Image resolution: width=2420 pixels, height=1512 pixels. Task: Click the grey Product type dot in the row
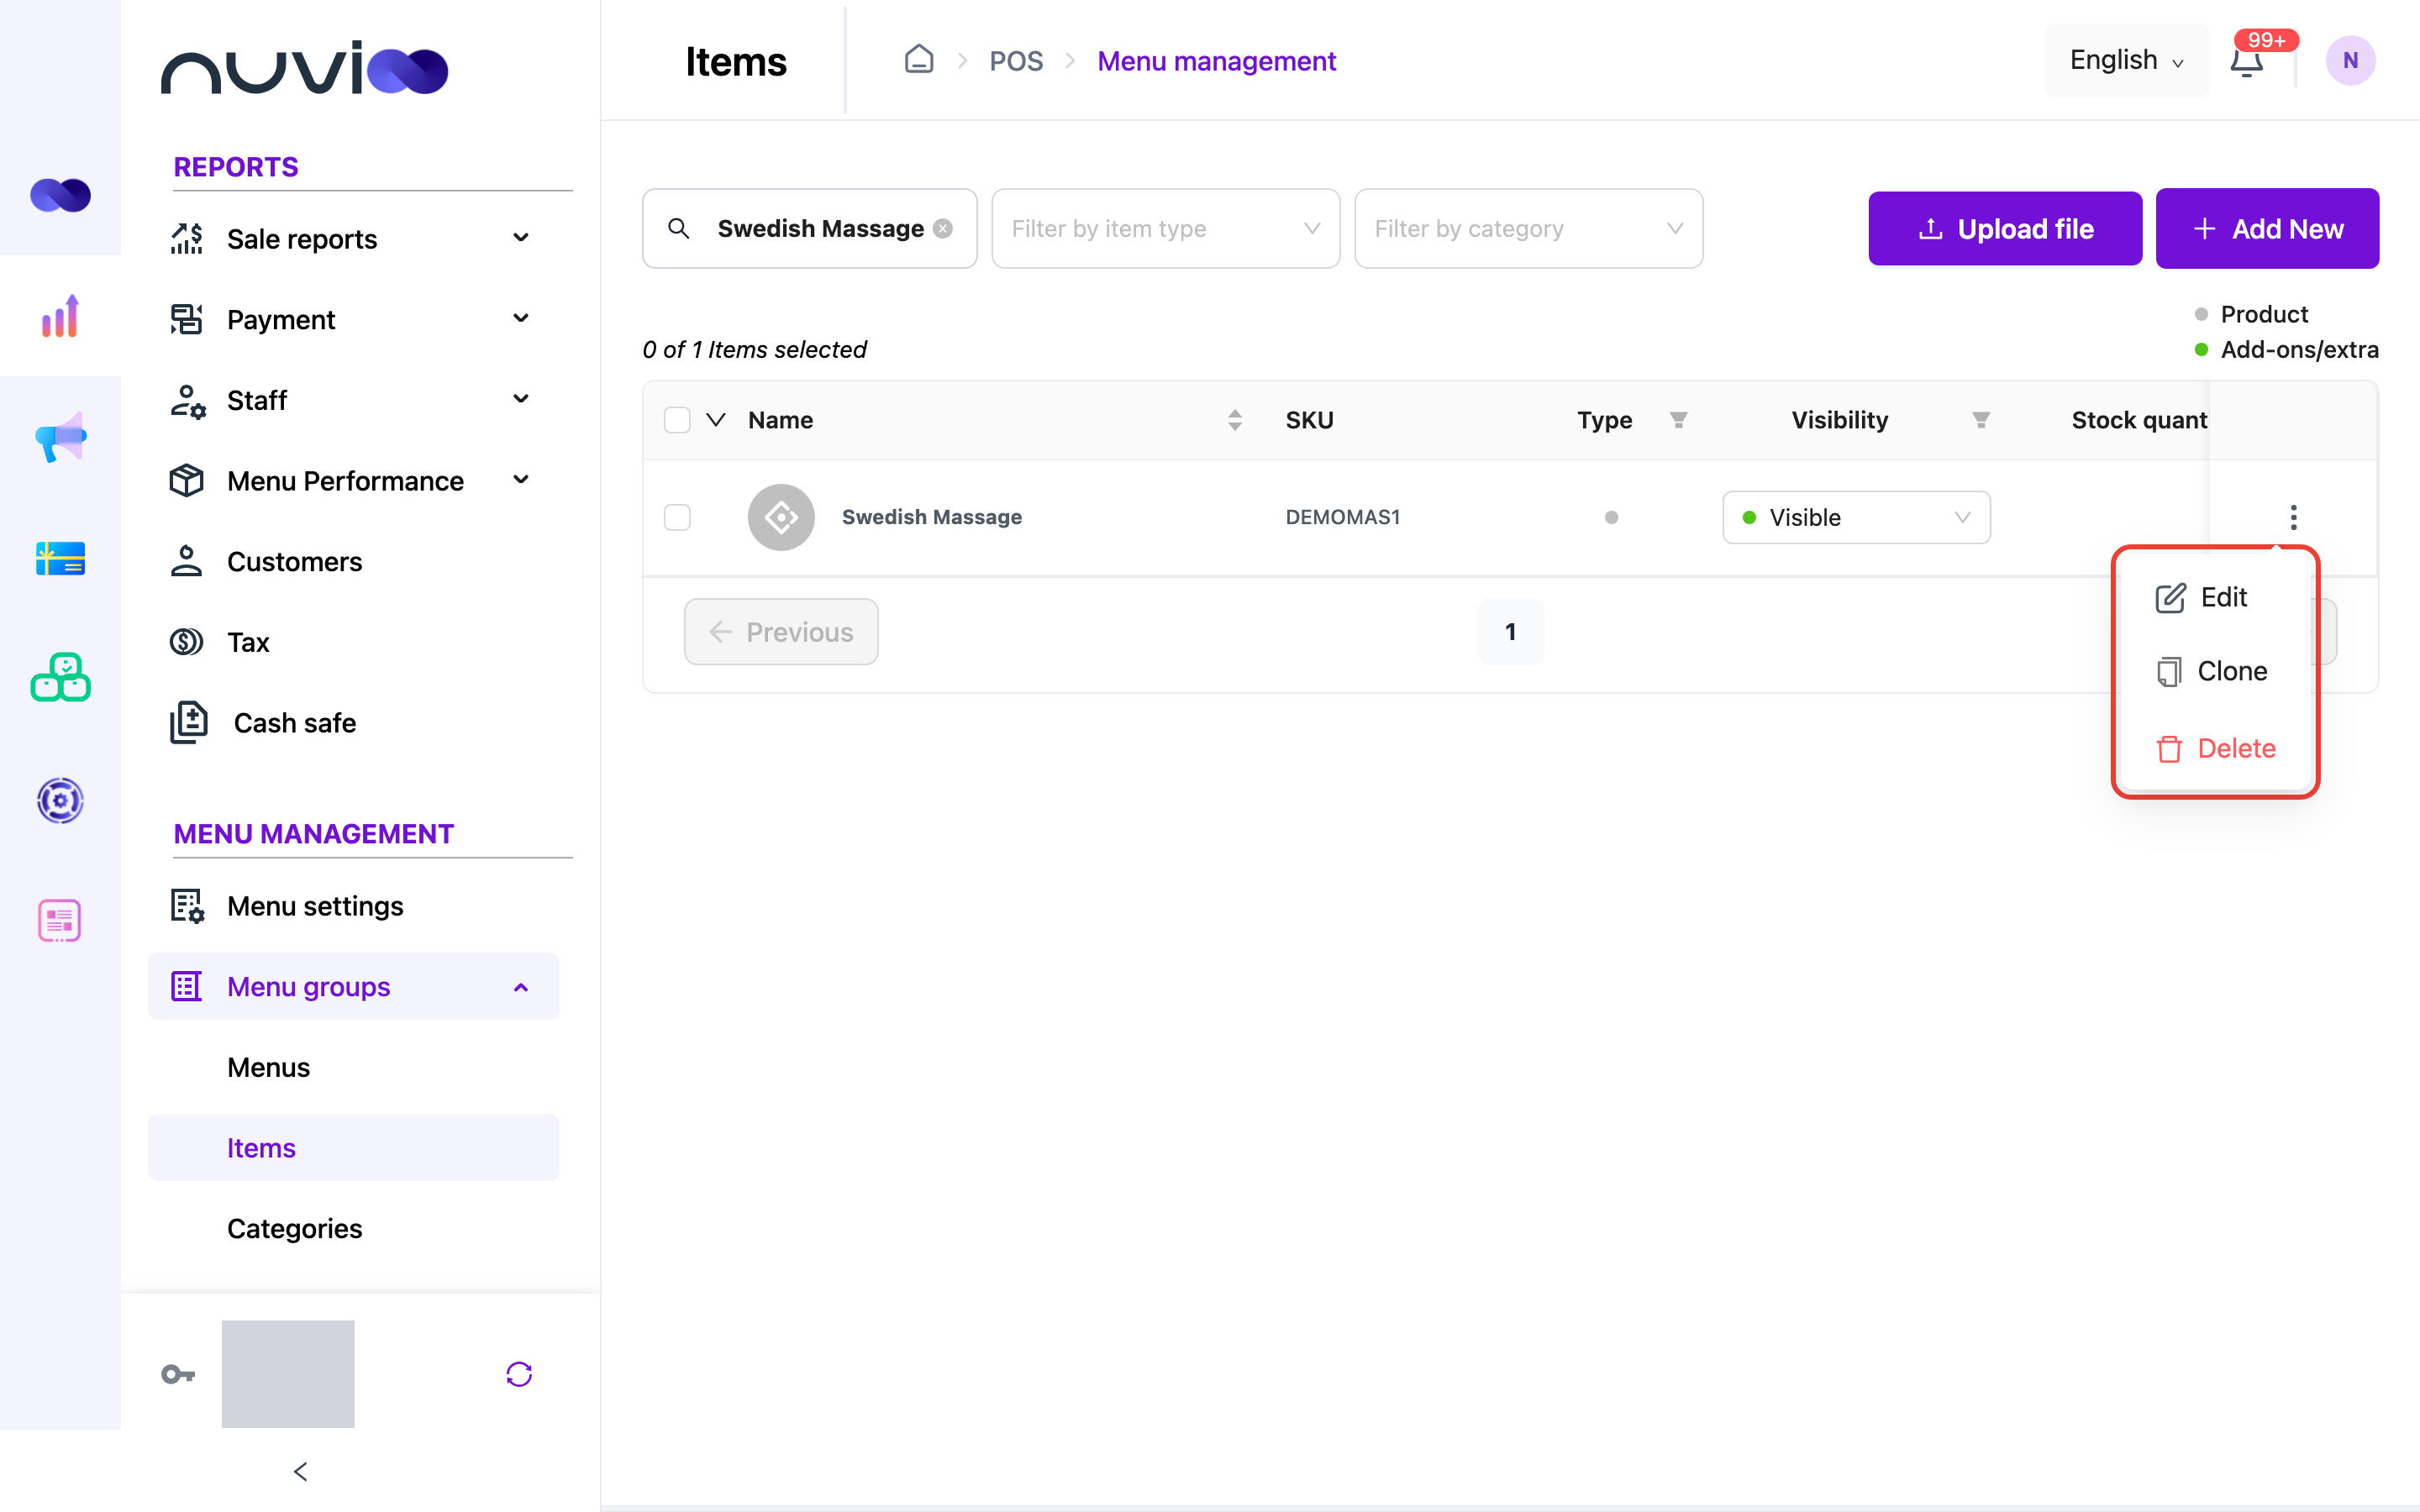click(x=1611, y=517)
